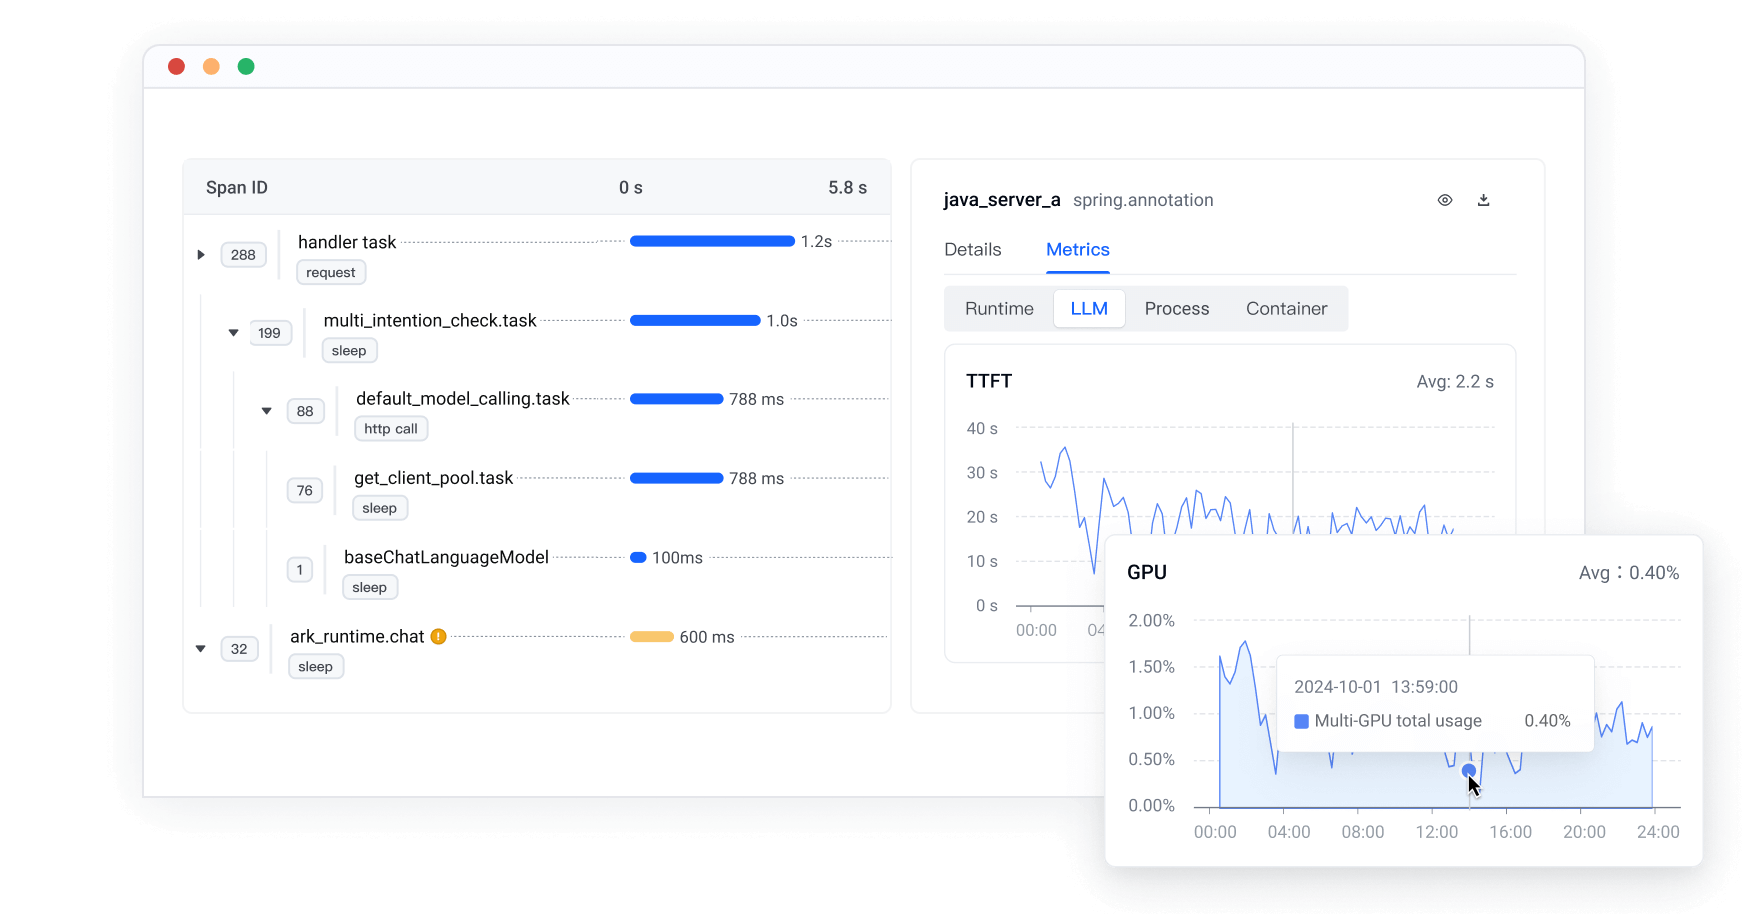1744x914 pixels.
Task: Click the blue data point on GPU chart
Action: (x=1468, y=770)
